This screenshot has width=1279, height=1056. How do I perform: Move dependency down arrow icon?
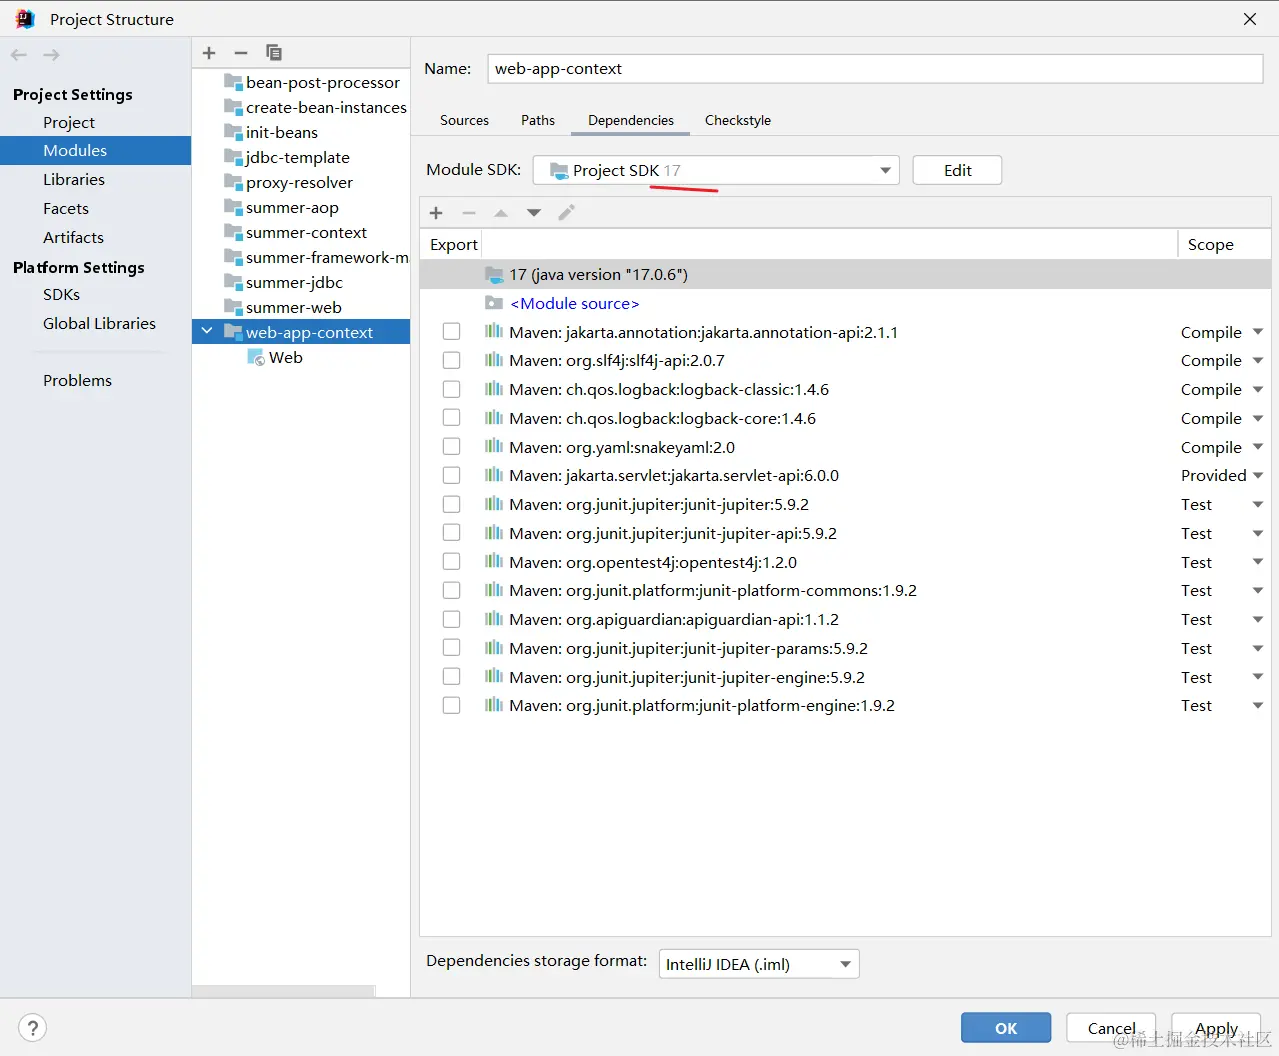(x=534, y=213)
